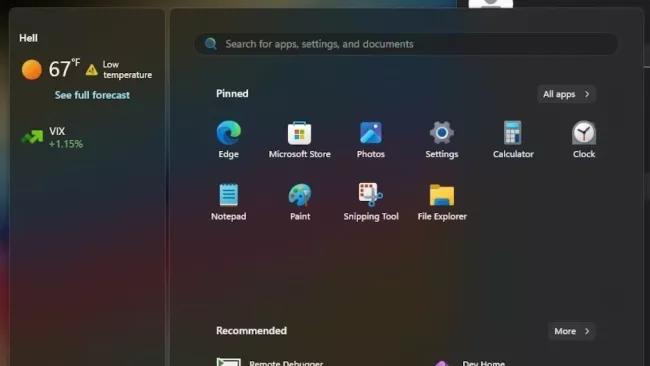This screenshot has width=650, height=366.
Task: Click the Pinned section heading
Action: pos(232,94)
